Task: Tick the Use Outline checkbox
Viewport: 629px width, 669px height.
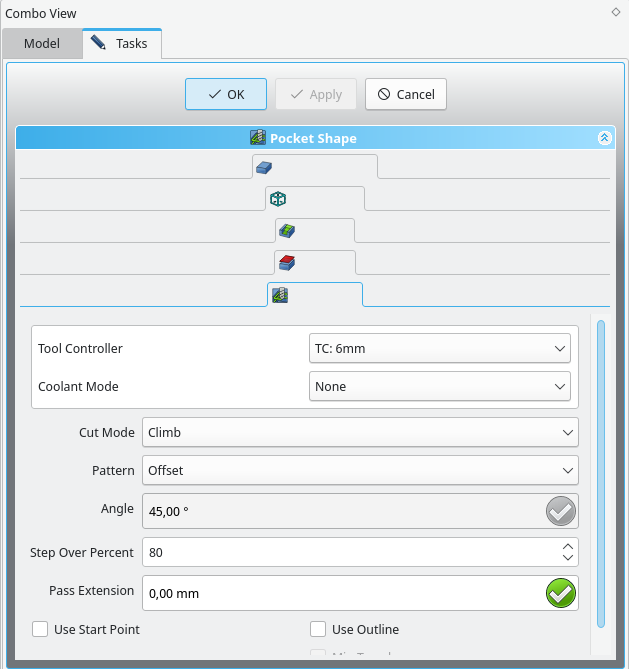Action: (319, 629)
